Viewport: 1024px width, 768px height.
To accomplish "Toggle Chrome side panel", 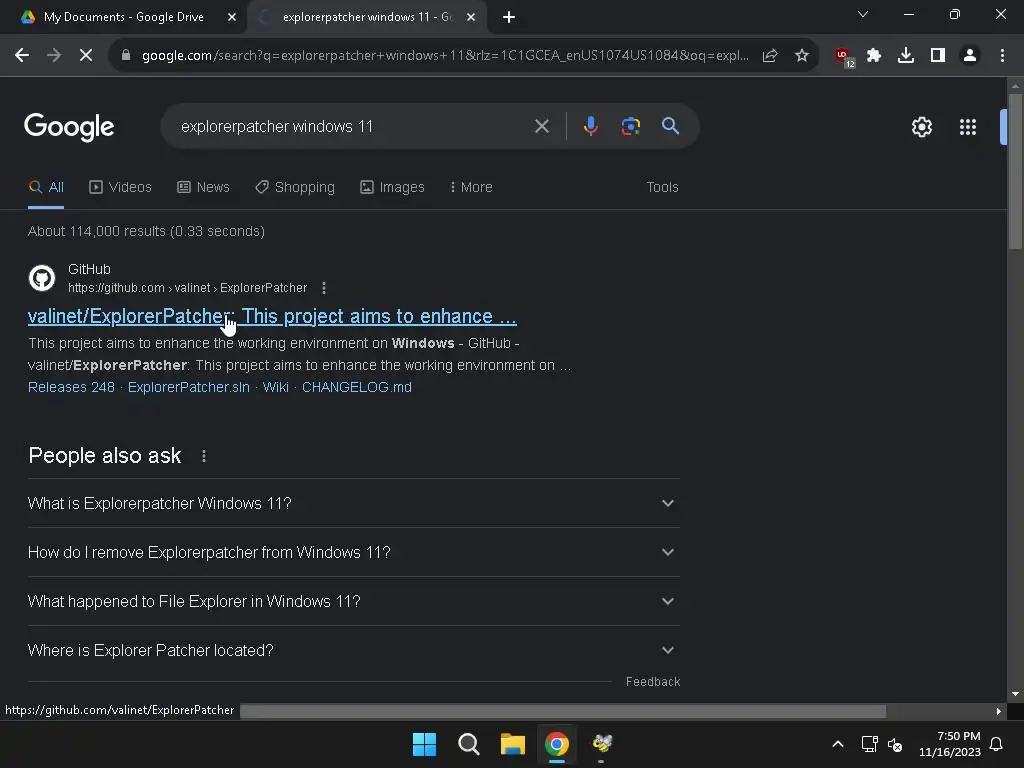I will tap(938, 56).
